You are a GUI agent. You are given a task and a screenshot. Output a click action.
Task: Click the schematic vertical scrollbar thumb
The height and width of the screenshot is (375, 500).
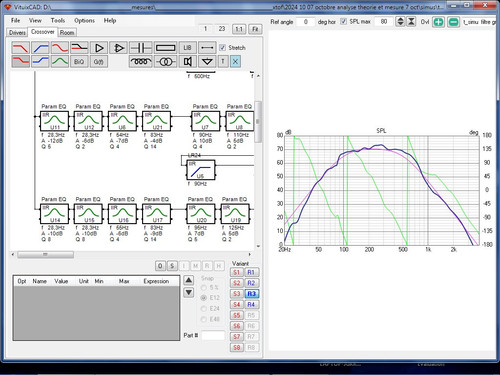[258, 121]
